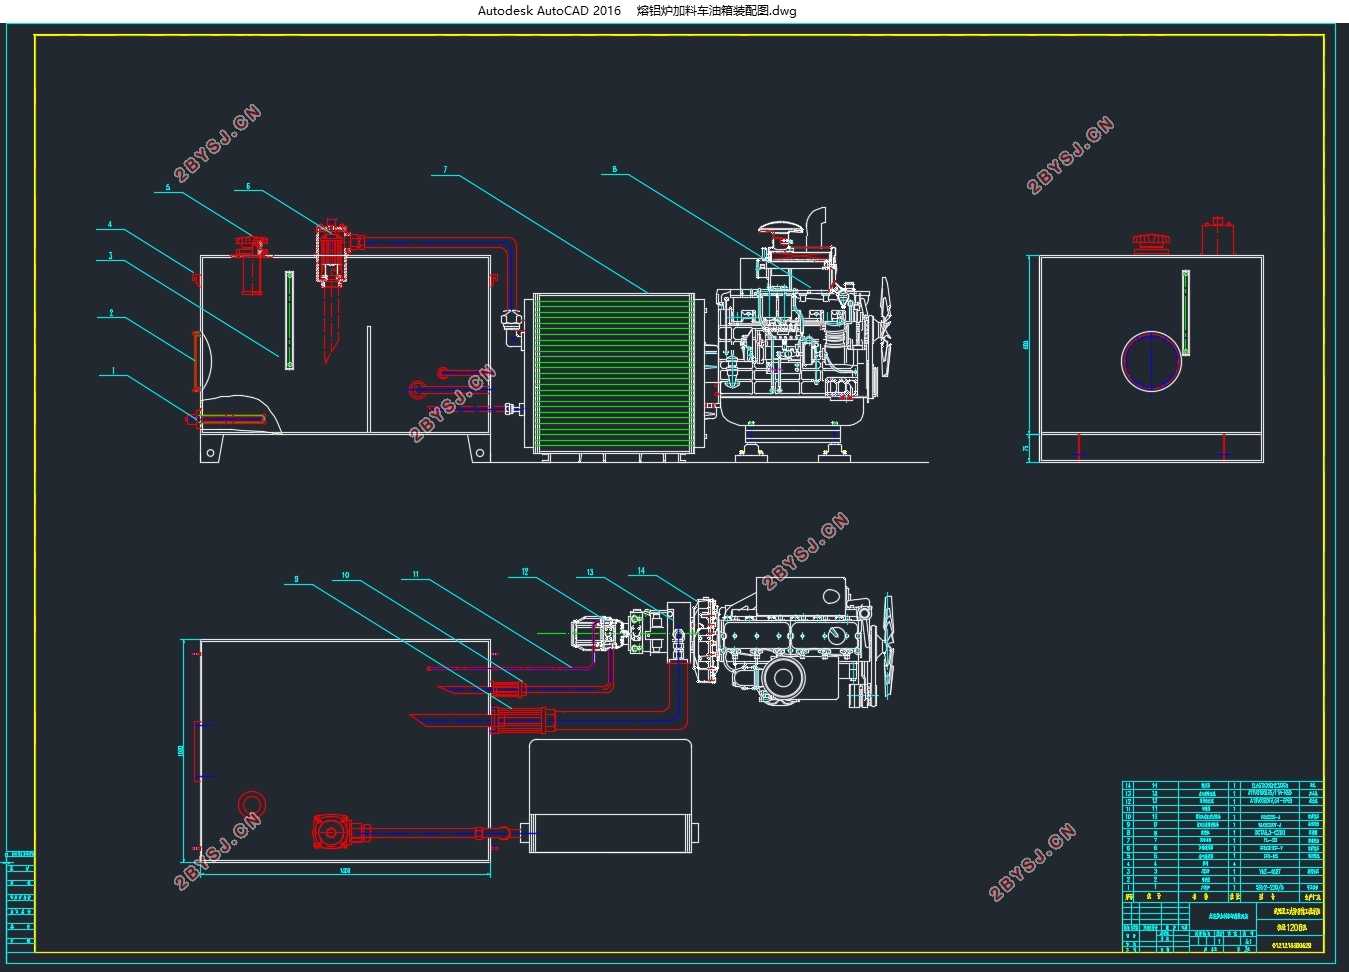The image size is (1349, 972).
Task: Pick the green-finned radiator in front view
Action: [613, 373]
